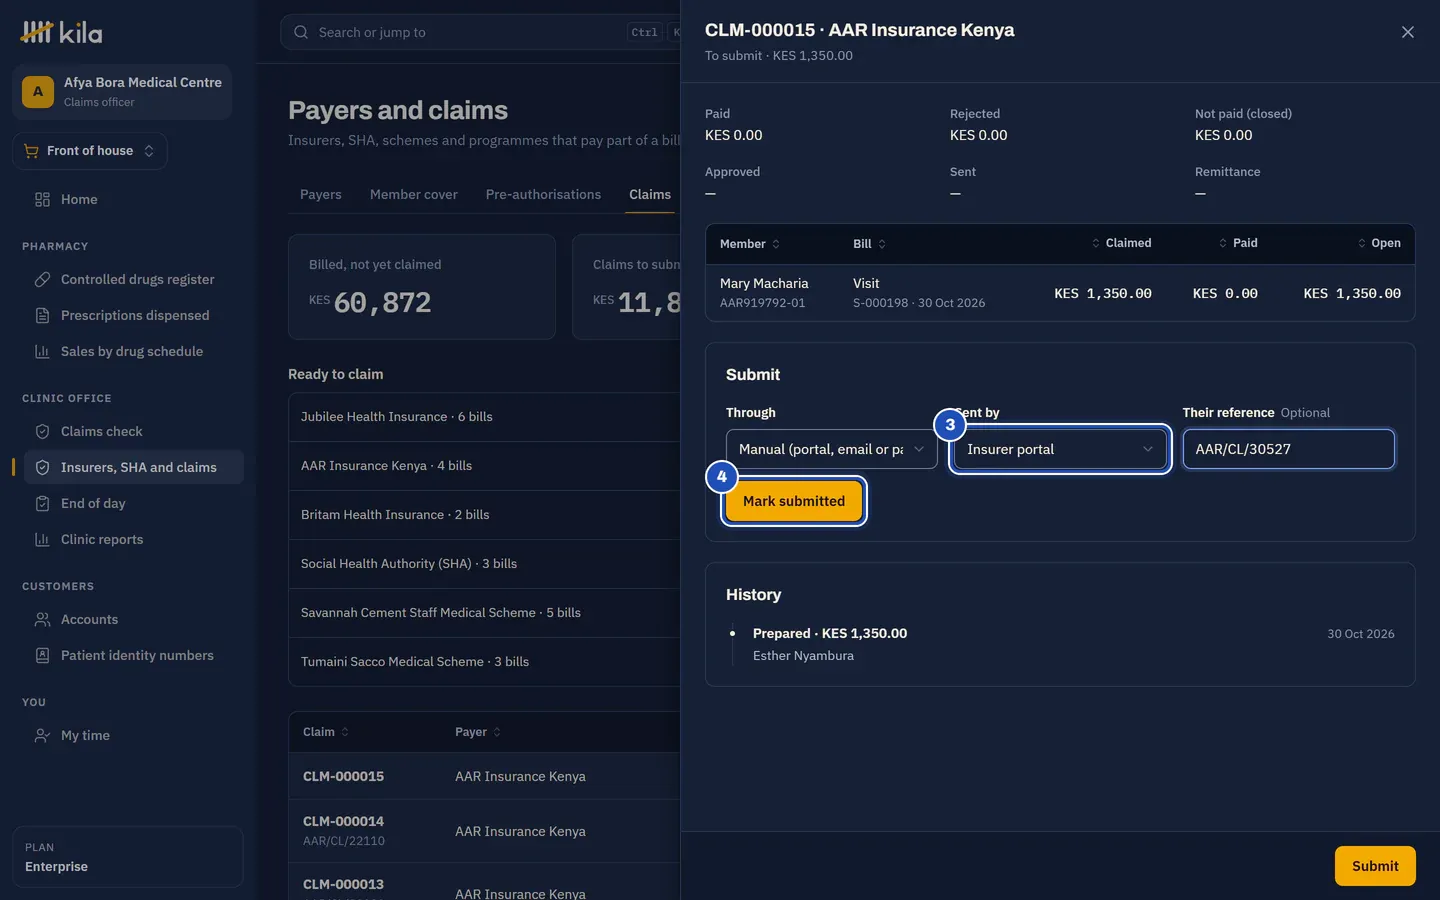Open the Through dropdown
This screenshot has height=900, width=1440.
pyautogui.click(x=832, y=449)
